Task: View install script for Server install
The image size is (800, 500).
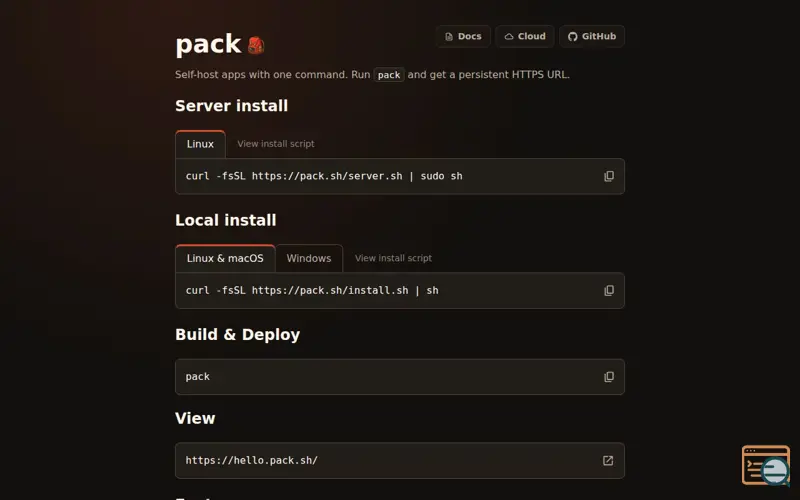Action: point(276,144)
